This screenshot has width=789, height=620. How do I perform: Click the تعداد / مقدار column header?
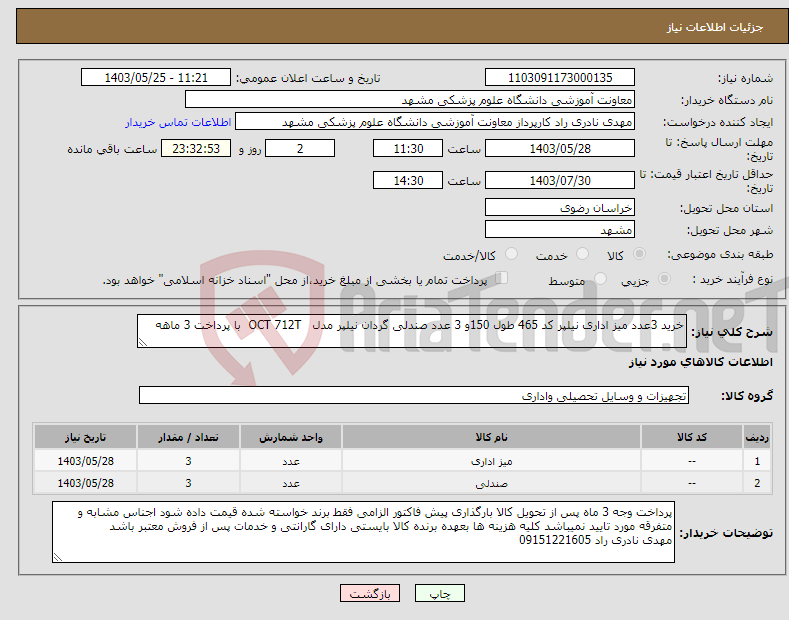(x=188, y=437)
